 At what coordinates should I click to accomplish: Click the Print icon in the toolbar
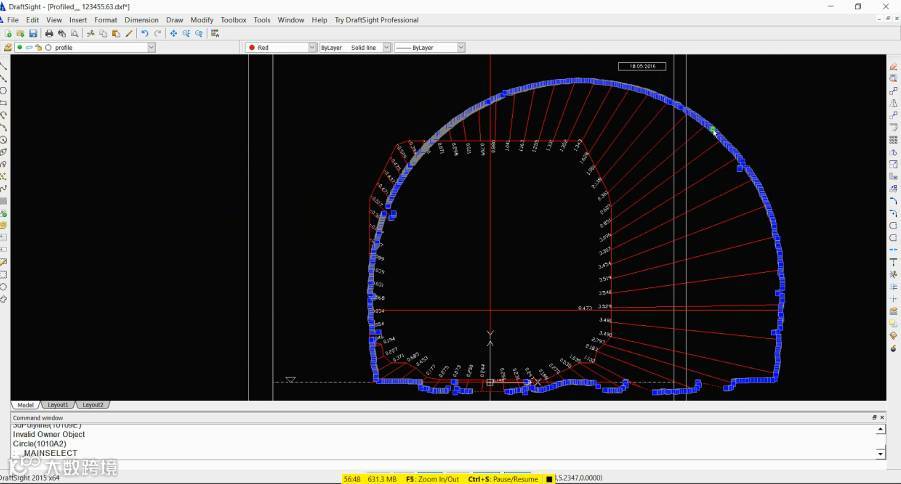[49, 33]
